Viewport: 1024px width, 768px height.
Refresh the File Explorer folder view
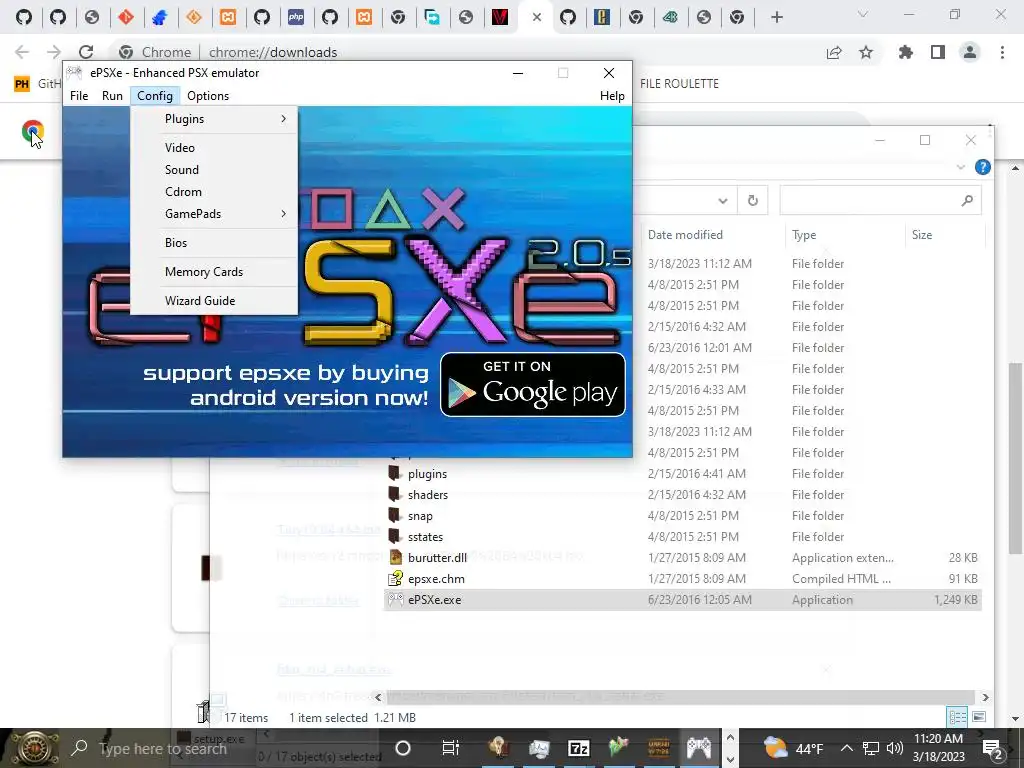tap(752, 200)
